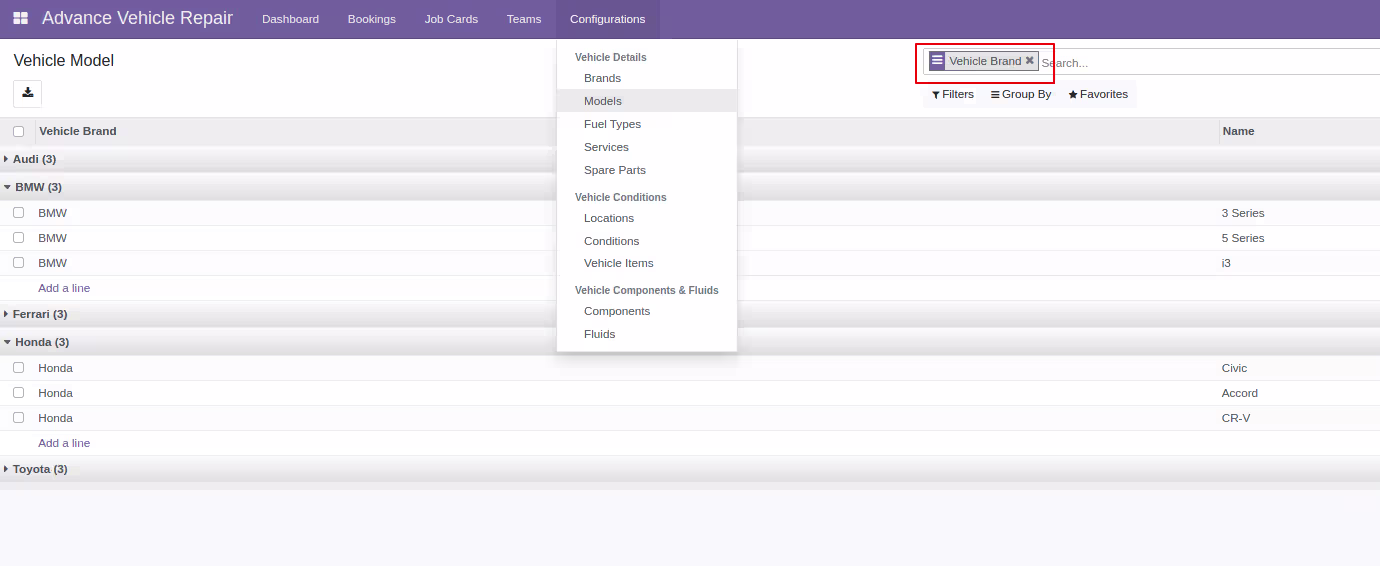Check the Honda Civic row checkbox

(x=18, y=367)
